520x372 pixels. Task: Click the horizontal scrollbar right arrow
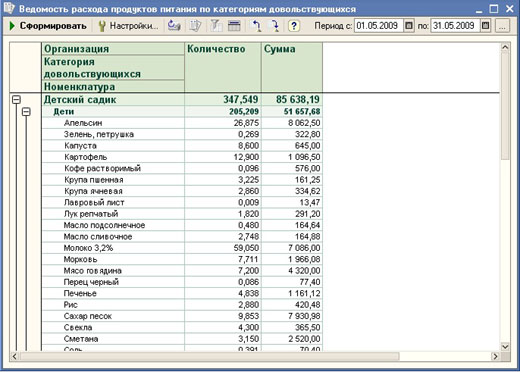pos(496,356)
